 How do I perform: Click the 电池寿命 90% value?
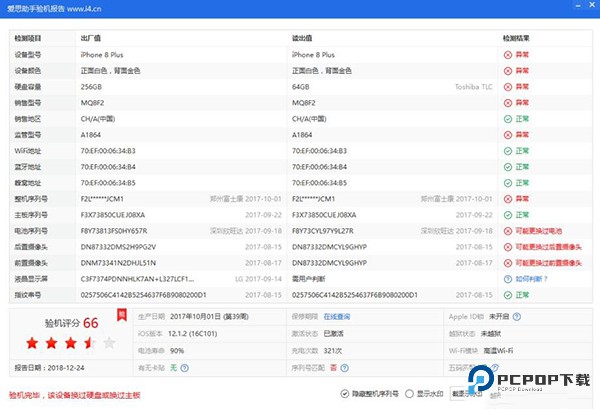click(x=177, y=351)
